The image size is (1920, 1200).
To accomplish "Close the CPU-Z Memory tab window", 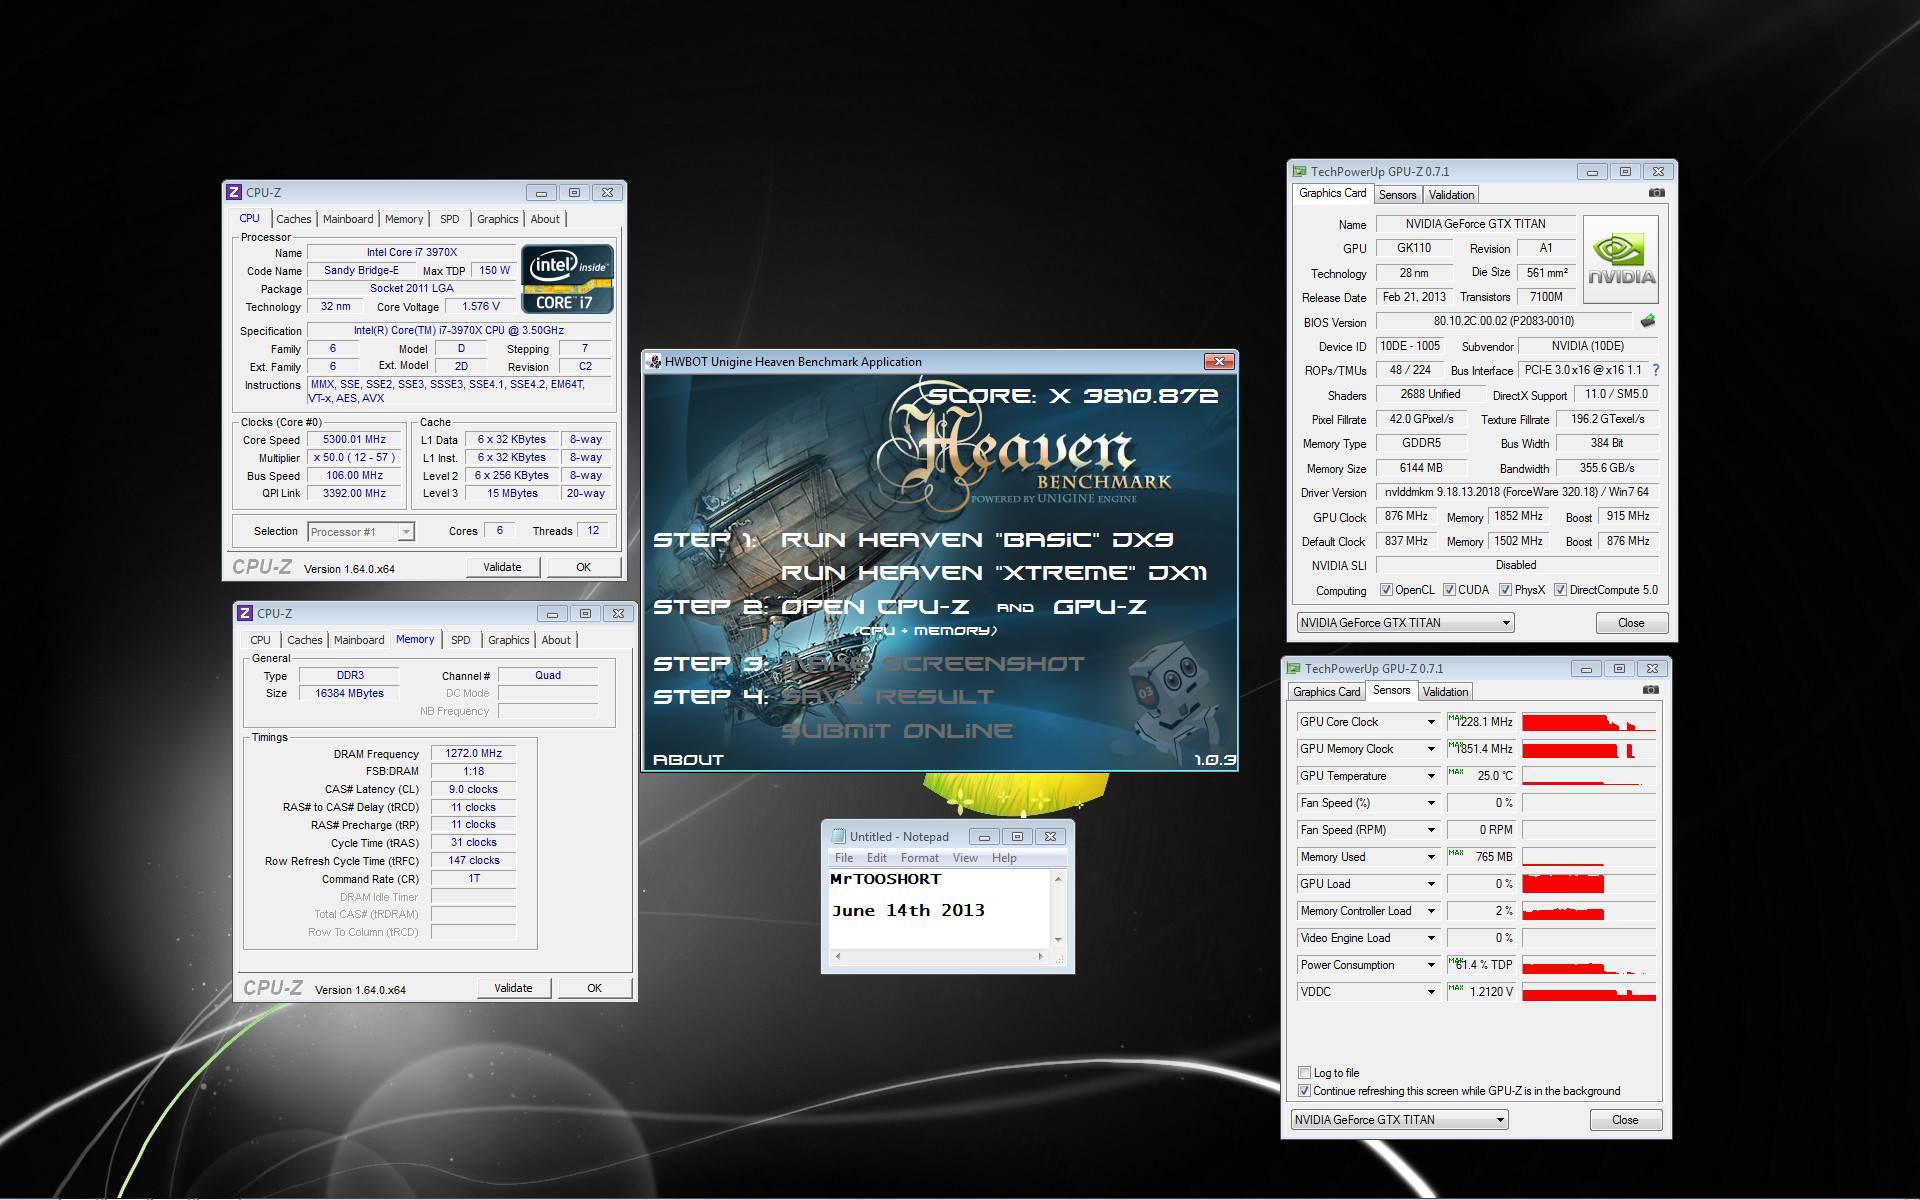I will coord(618,614).
